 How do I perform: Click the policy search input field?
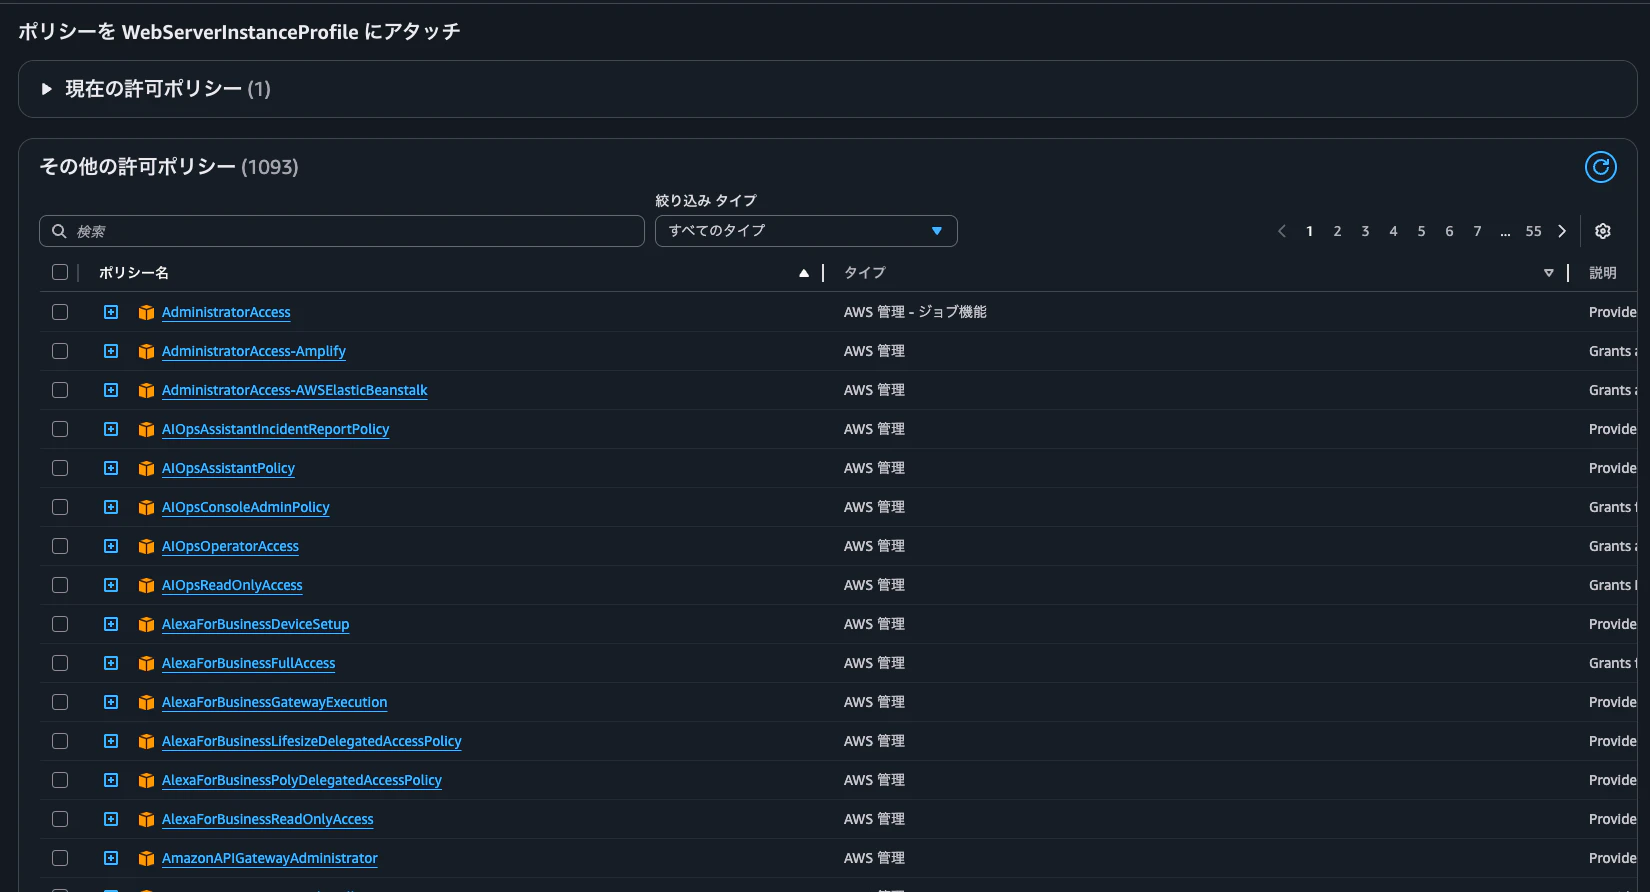342,231
